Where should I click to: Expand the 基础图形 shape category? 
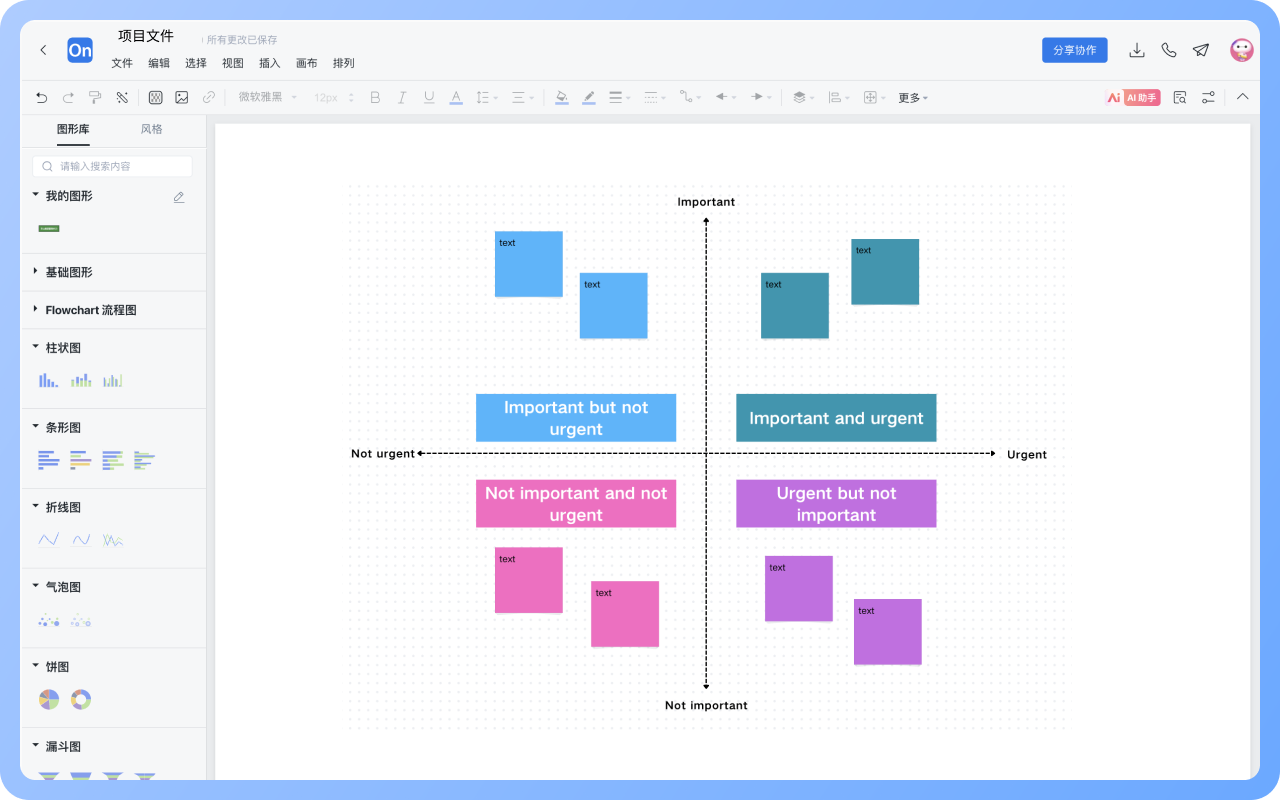68,272
